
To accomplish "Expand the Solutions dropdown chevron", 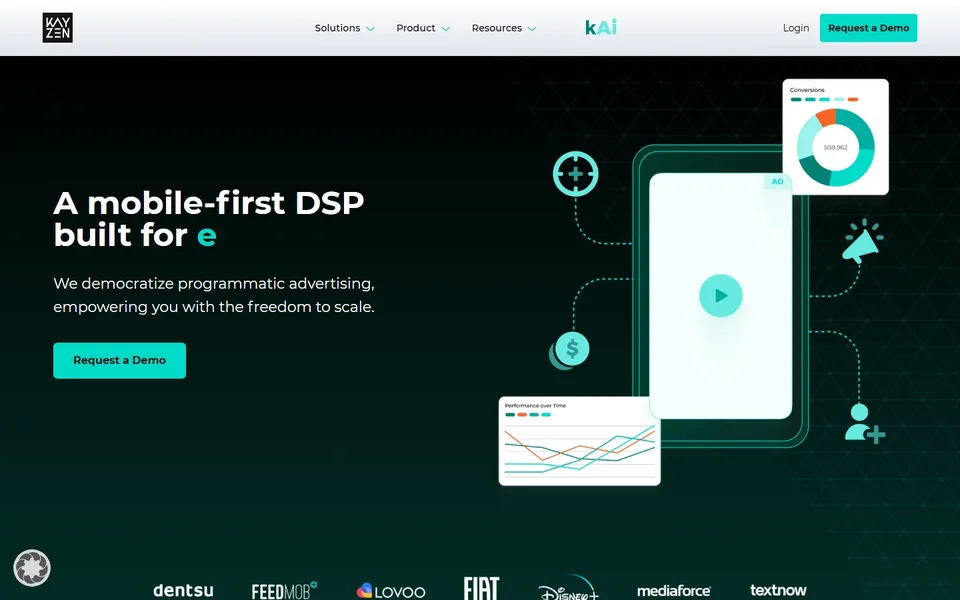I will click(370, 29).
